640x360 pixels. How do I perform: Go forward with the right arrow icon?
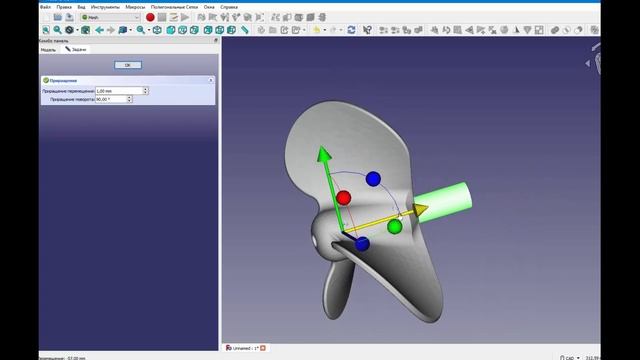111,30
